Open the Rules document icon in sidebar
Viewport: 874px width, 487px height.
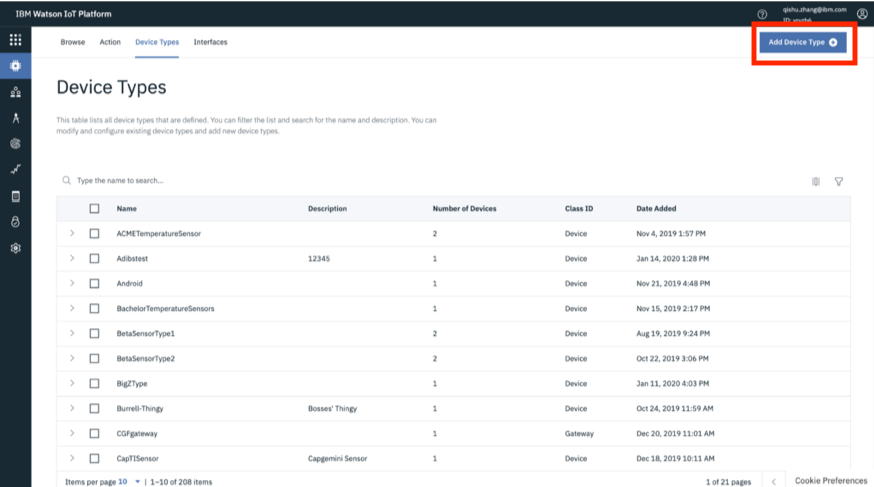[x=16, y=196]
